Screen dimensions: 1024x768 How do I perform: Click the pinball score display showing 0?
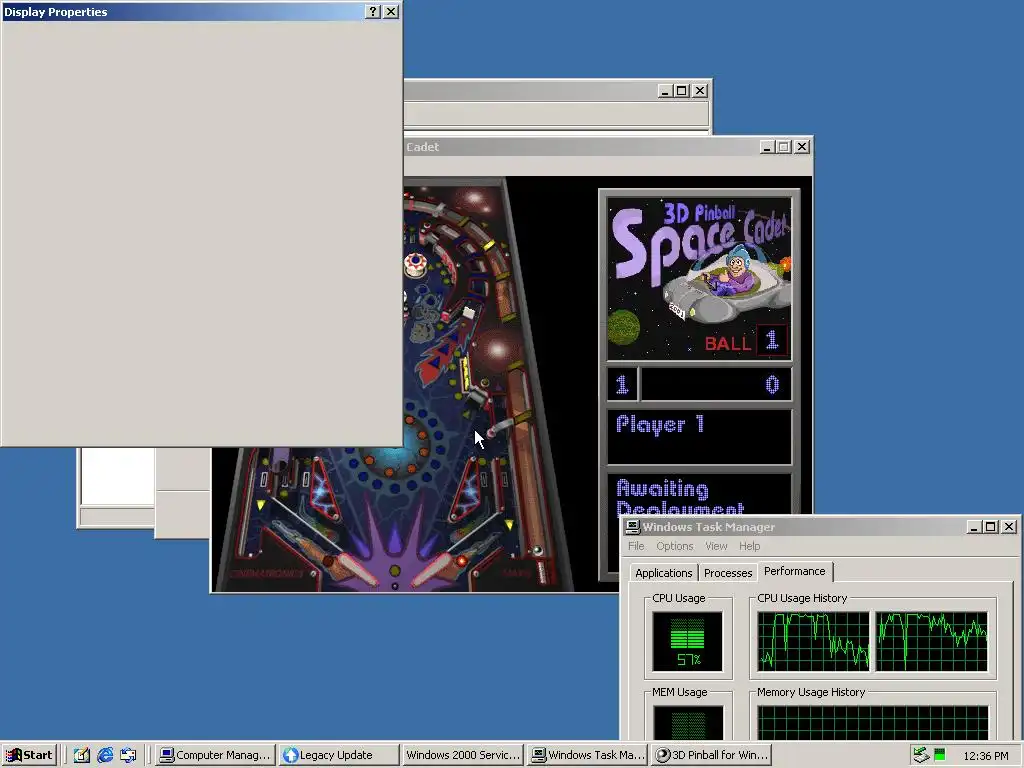tap(716, 385)
